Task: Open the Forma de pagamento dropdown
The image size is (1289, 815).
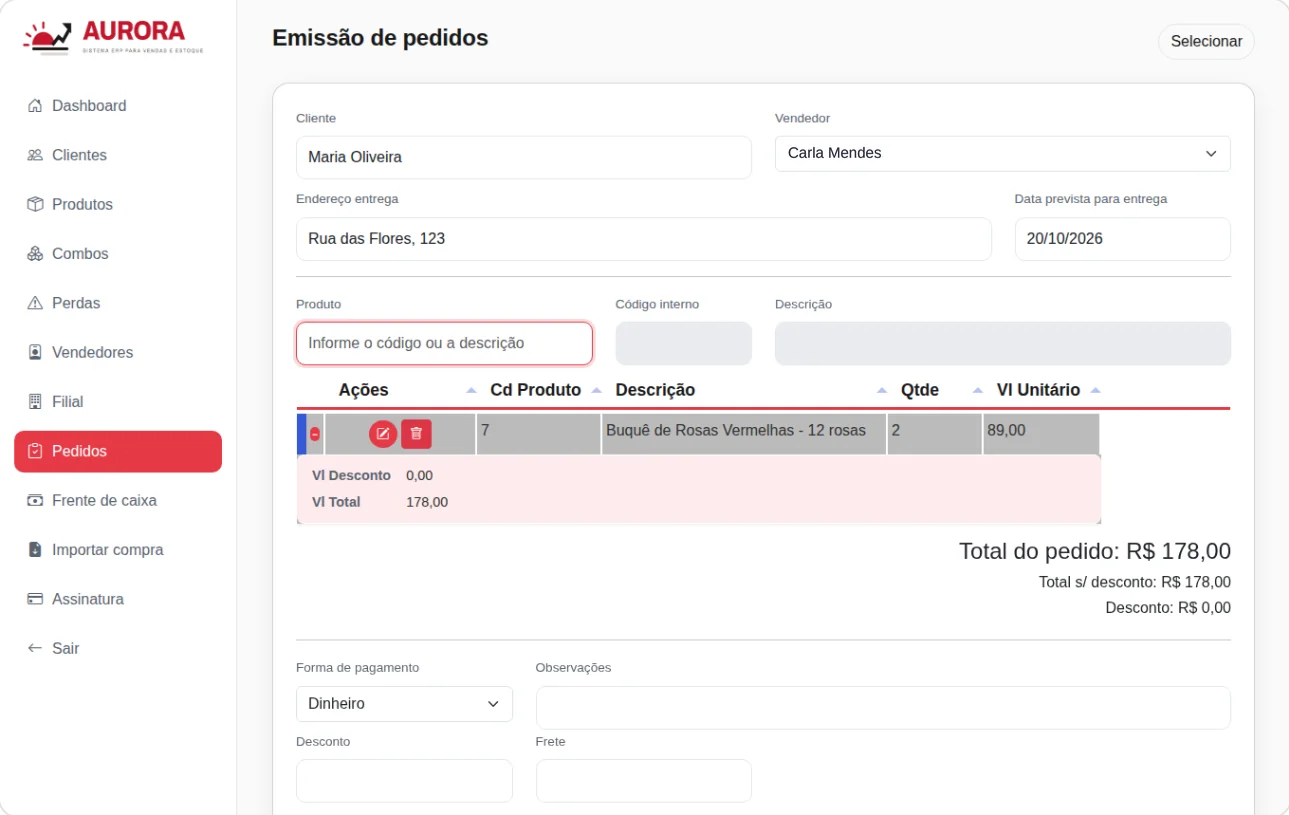Action: (404, 704)
